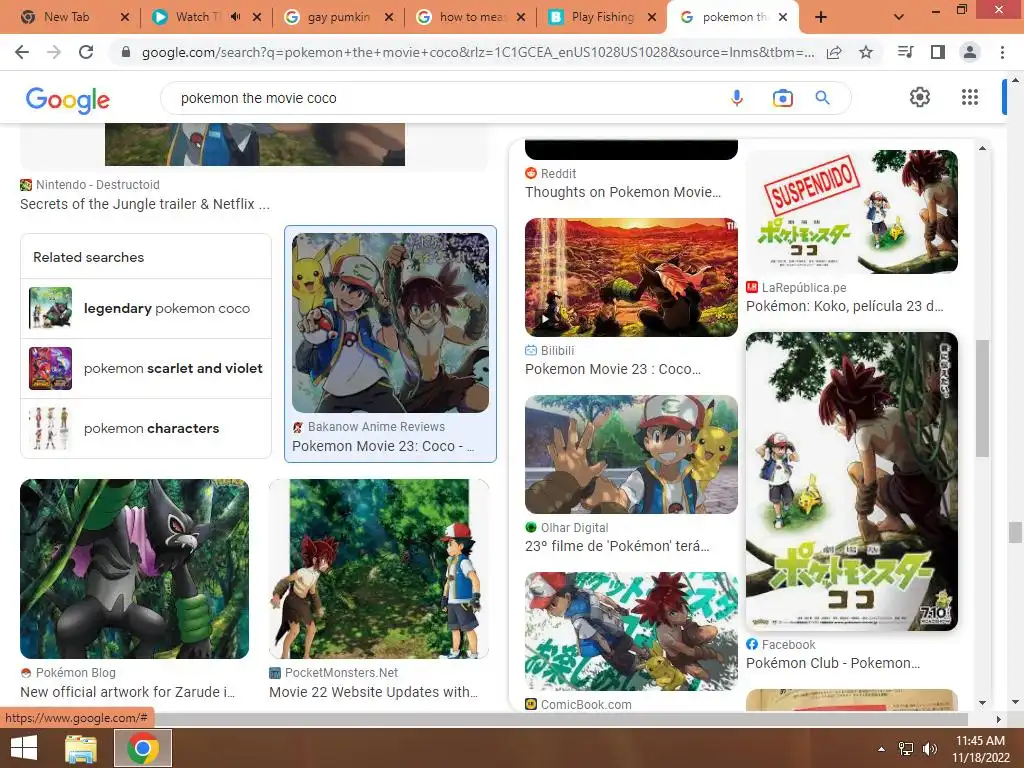Show hidden system tray icons
The width and height of the screenshot is (1024, 768).
pyautogui.click(x=882, y=749)
